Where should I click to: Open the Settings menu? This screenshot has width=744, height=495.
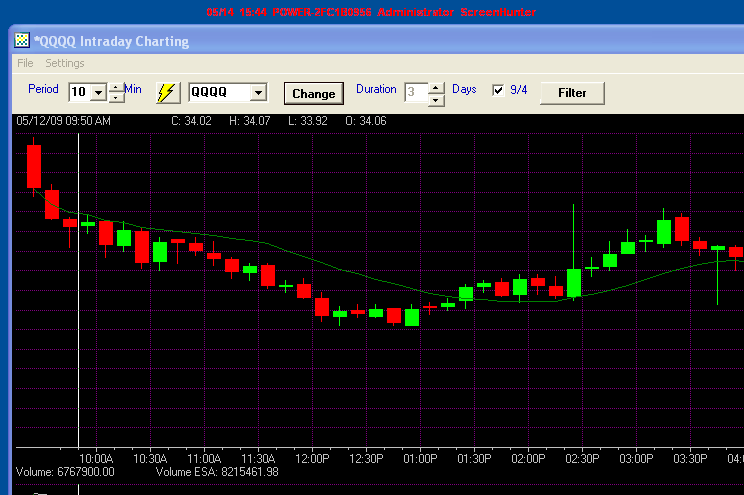[x=65, y=63]
